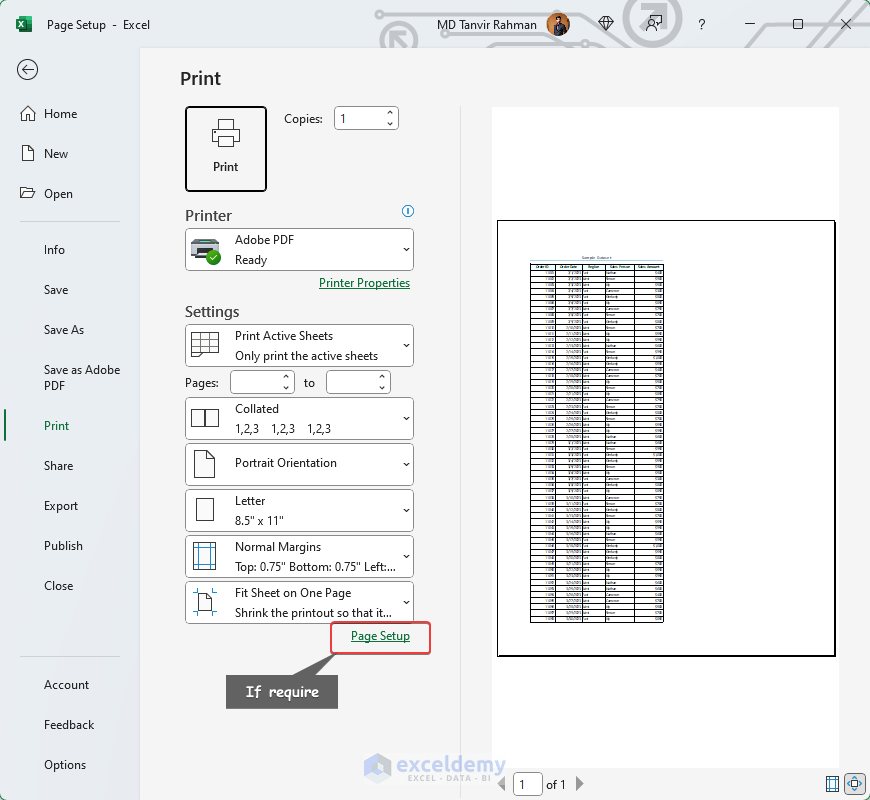The width and height of the screenshot is (870, 800).
Task: Decrease the Pages to value
Action: [x=382, y=388]
